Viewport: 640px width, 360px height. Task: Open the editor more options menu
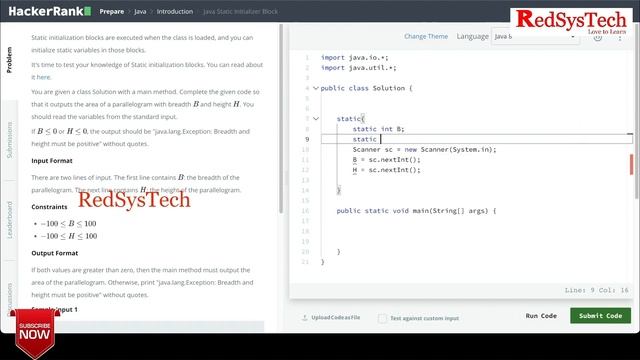tap(620, 38)
